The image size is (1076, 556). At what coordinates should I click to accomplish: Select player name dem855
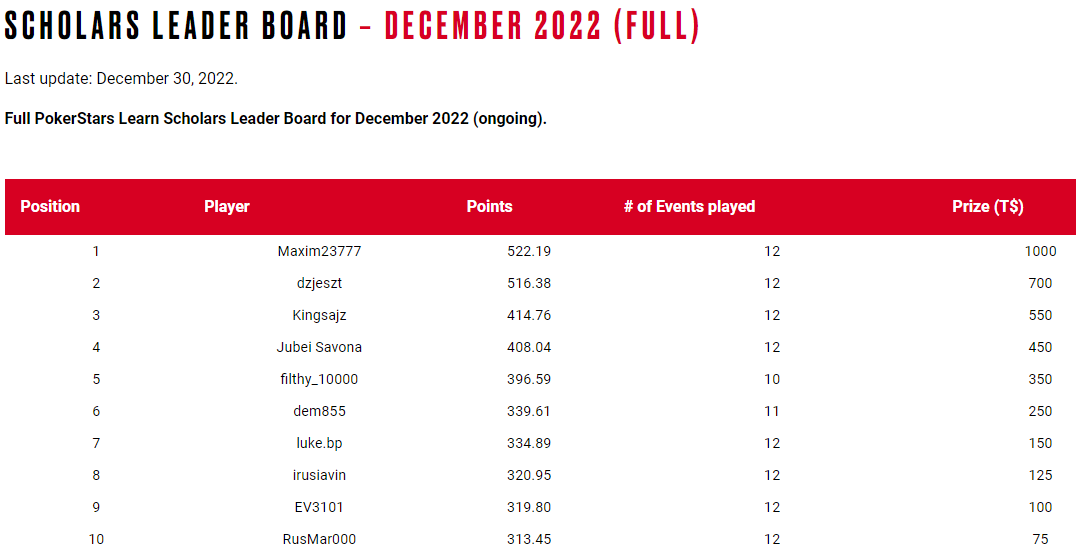pos(319,411)
